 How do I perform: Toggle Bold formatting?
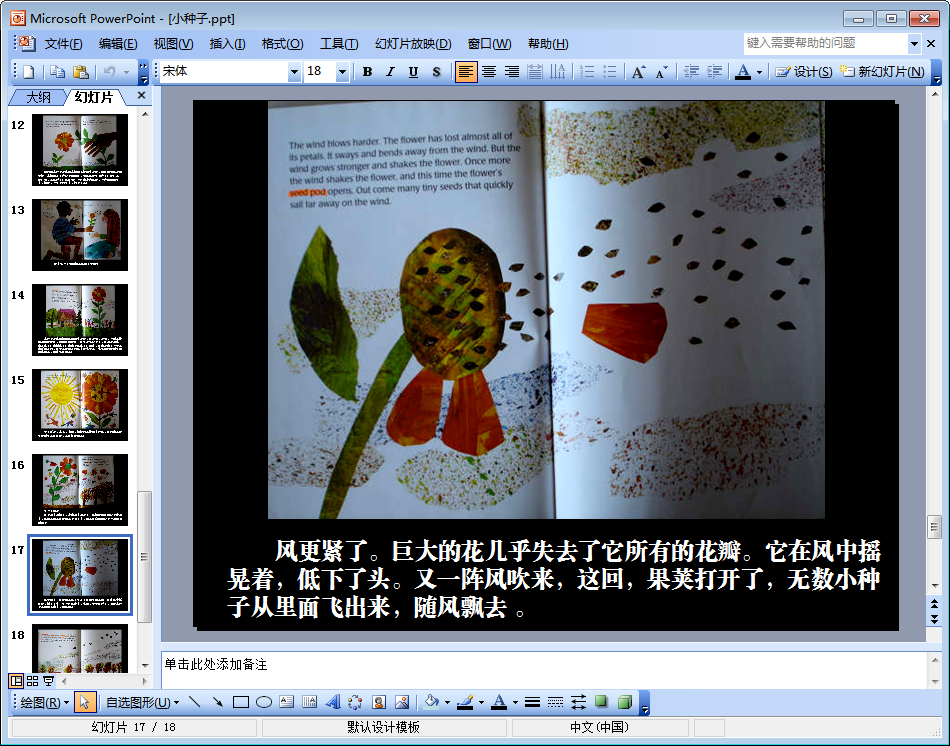click(x=367, y=72)
